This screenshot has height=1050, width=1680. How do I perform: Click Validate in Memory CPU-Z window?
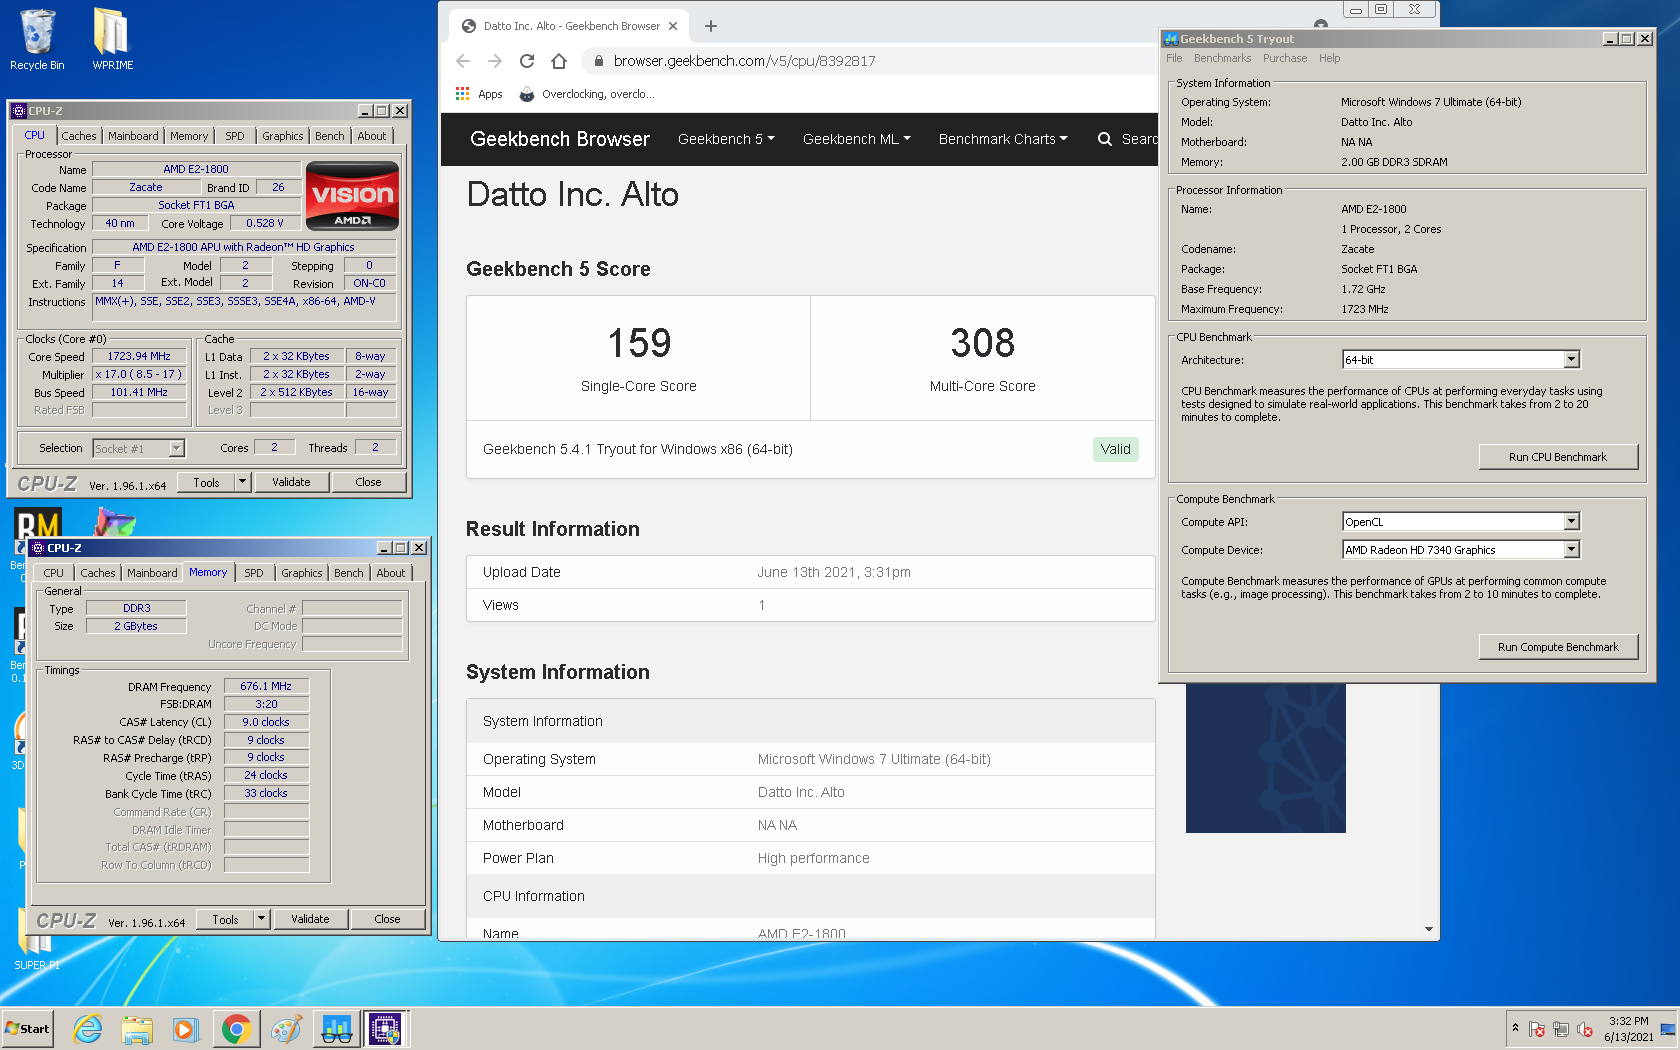[x=310, y=919]
